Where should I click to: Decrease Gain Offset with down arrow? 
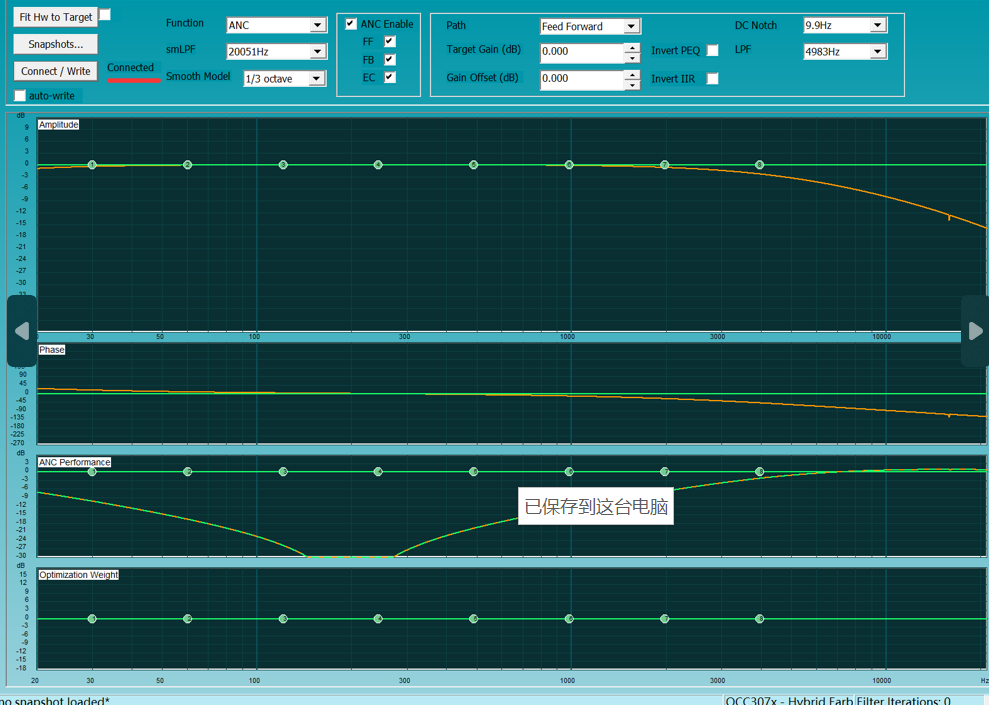(632, 84)
